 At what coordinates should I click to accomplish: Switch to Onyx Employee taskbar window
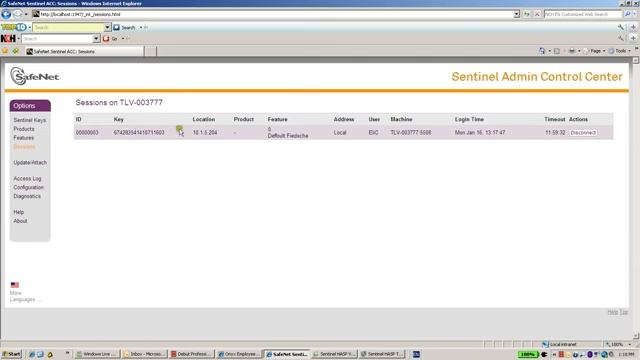pyautogui.click(x=239, y=354)
